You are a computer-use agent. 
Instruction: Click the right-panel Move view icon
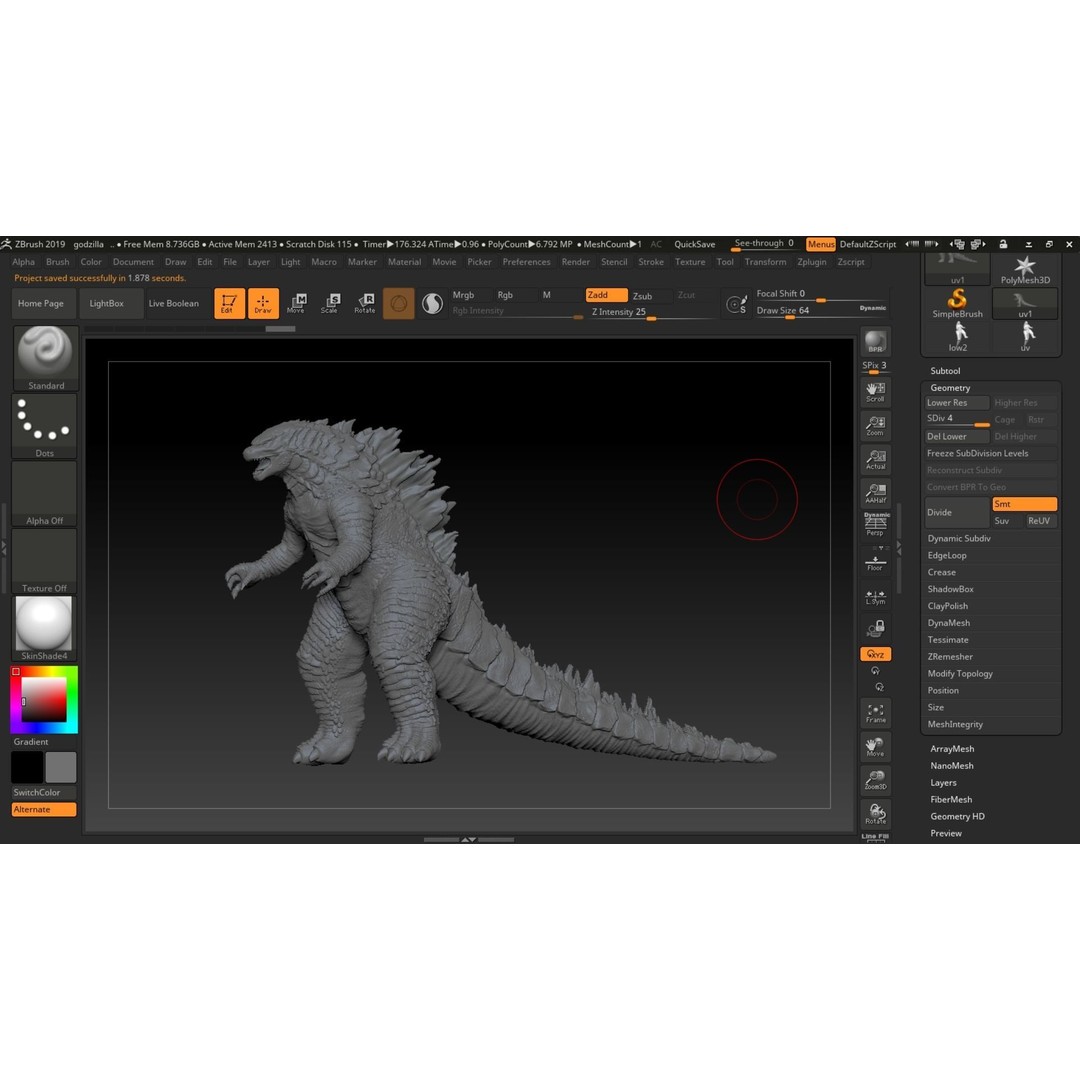pyautogui.click(x=875, y=747)
